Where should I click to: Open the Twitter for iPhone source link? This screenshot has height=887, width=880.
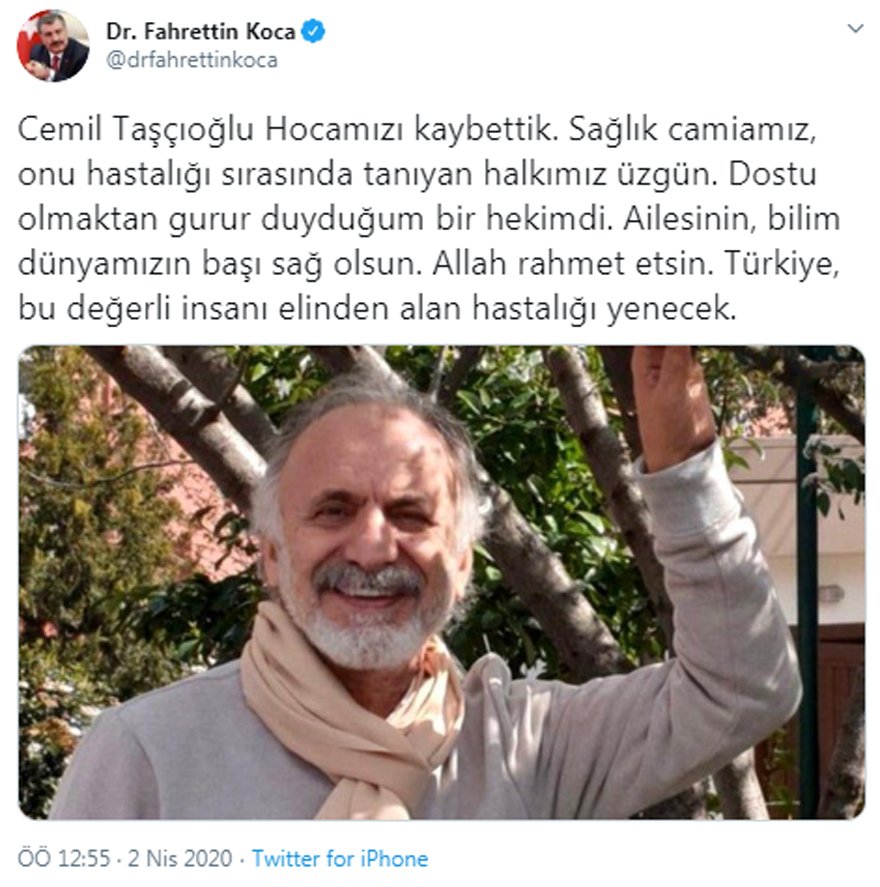[340, 858]
